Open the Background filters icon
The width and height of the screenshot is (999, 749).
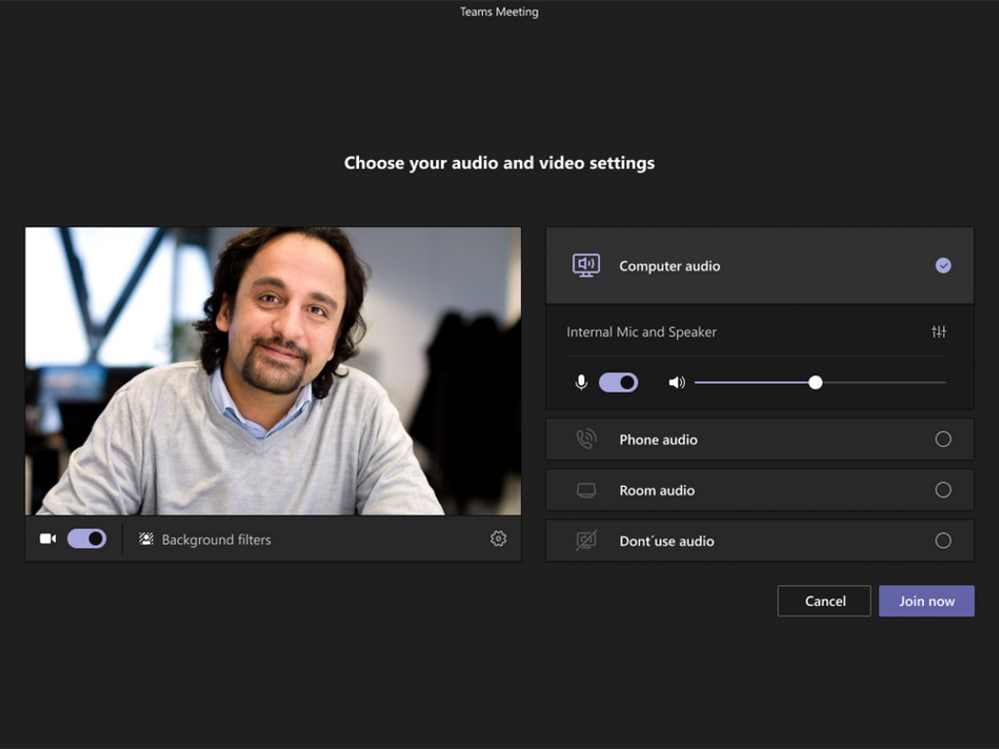coord(146,539)
